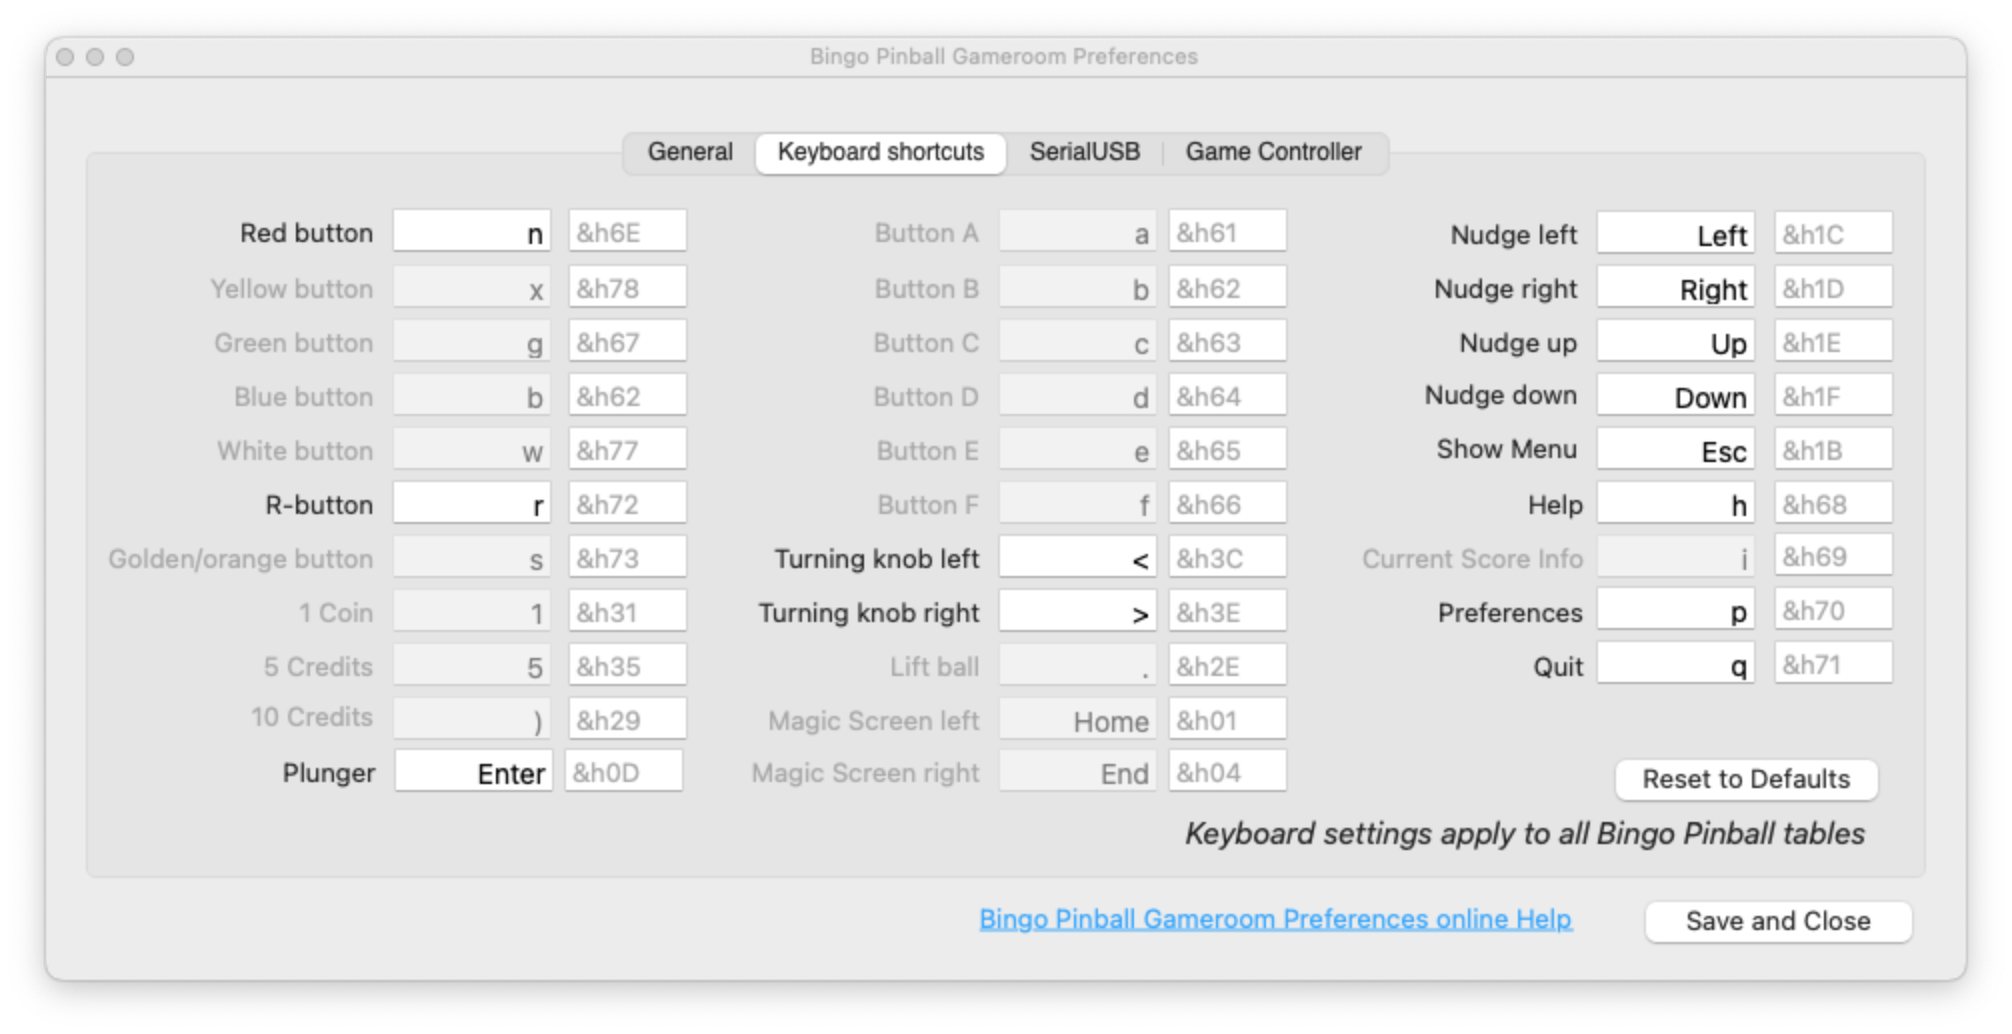Click the Magic Screen right hex field &h04

click(1227, 771)
